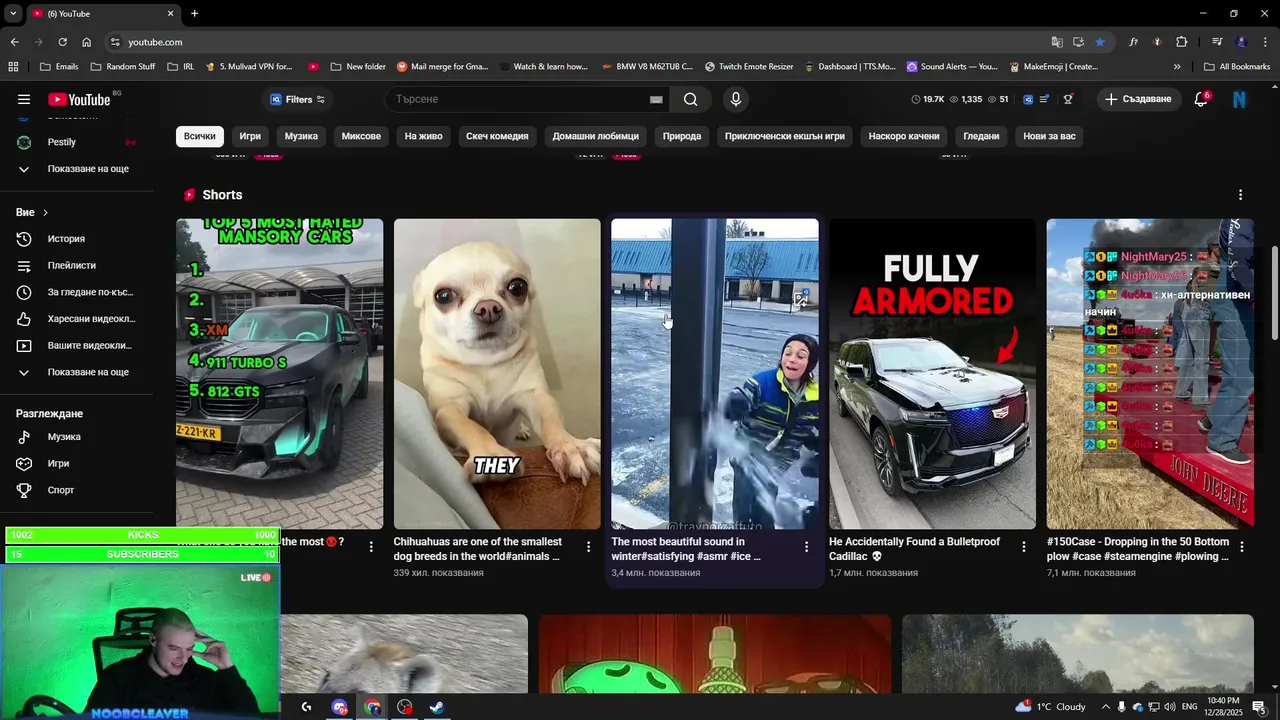Click the translate page icon in address bar
This screenshot has width=1280, height=720.
click(1057, 42)
